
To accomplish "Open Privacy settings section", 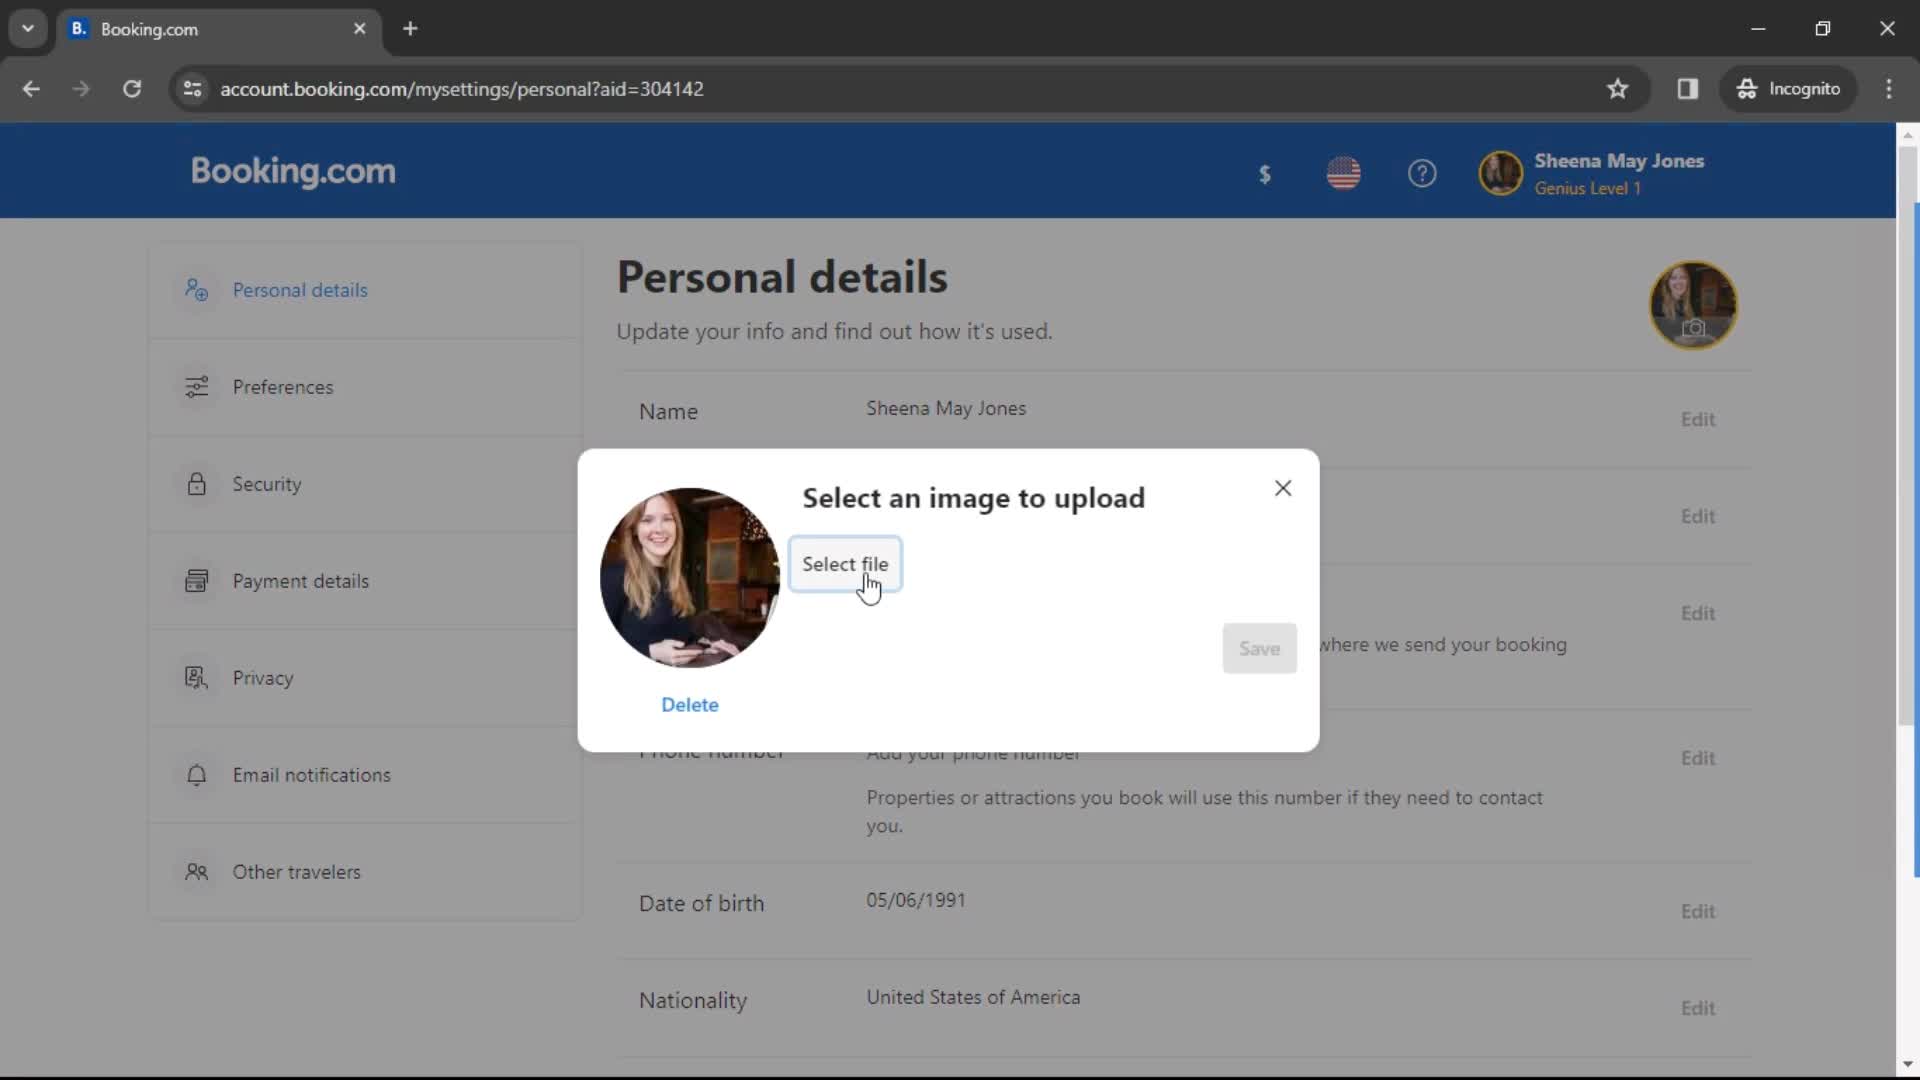I will [x=365, y=678].
